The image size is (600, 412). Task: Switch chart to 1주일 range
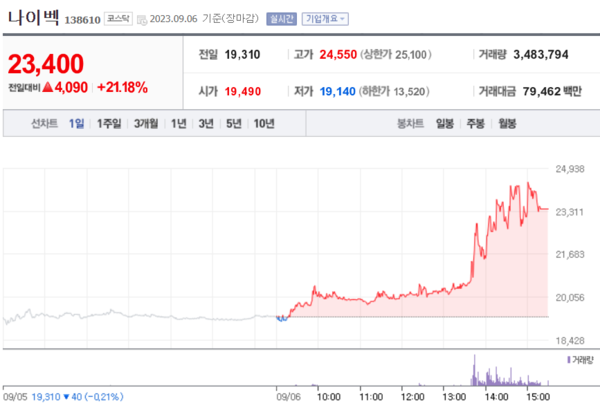[108, 124]
